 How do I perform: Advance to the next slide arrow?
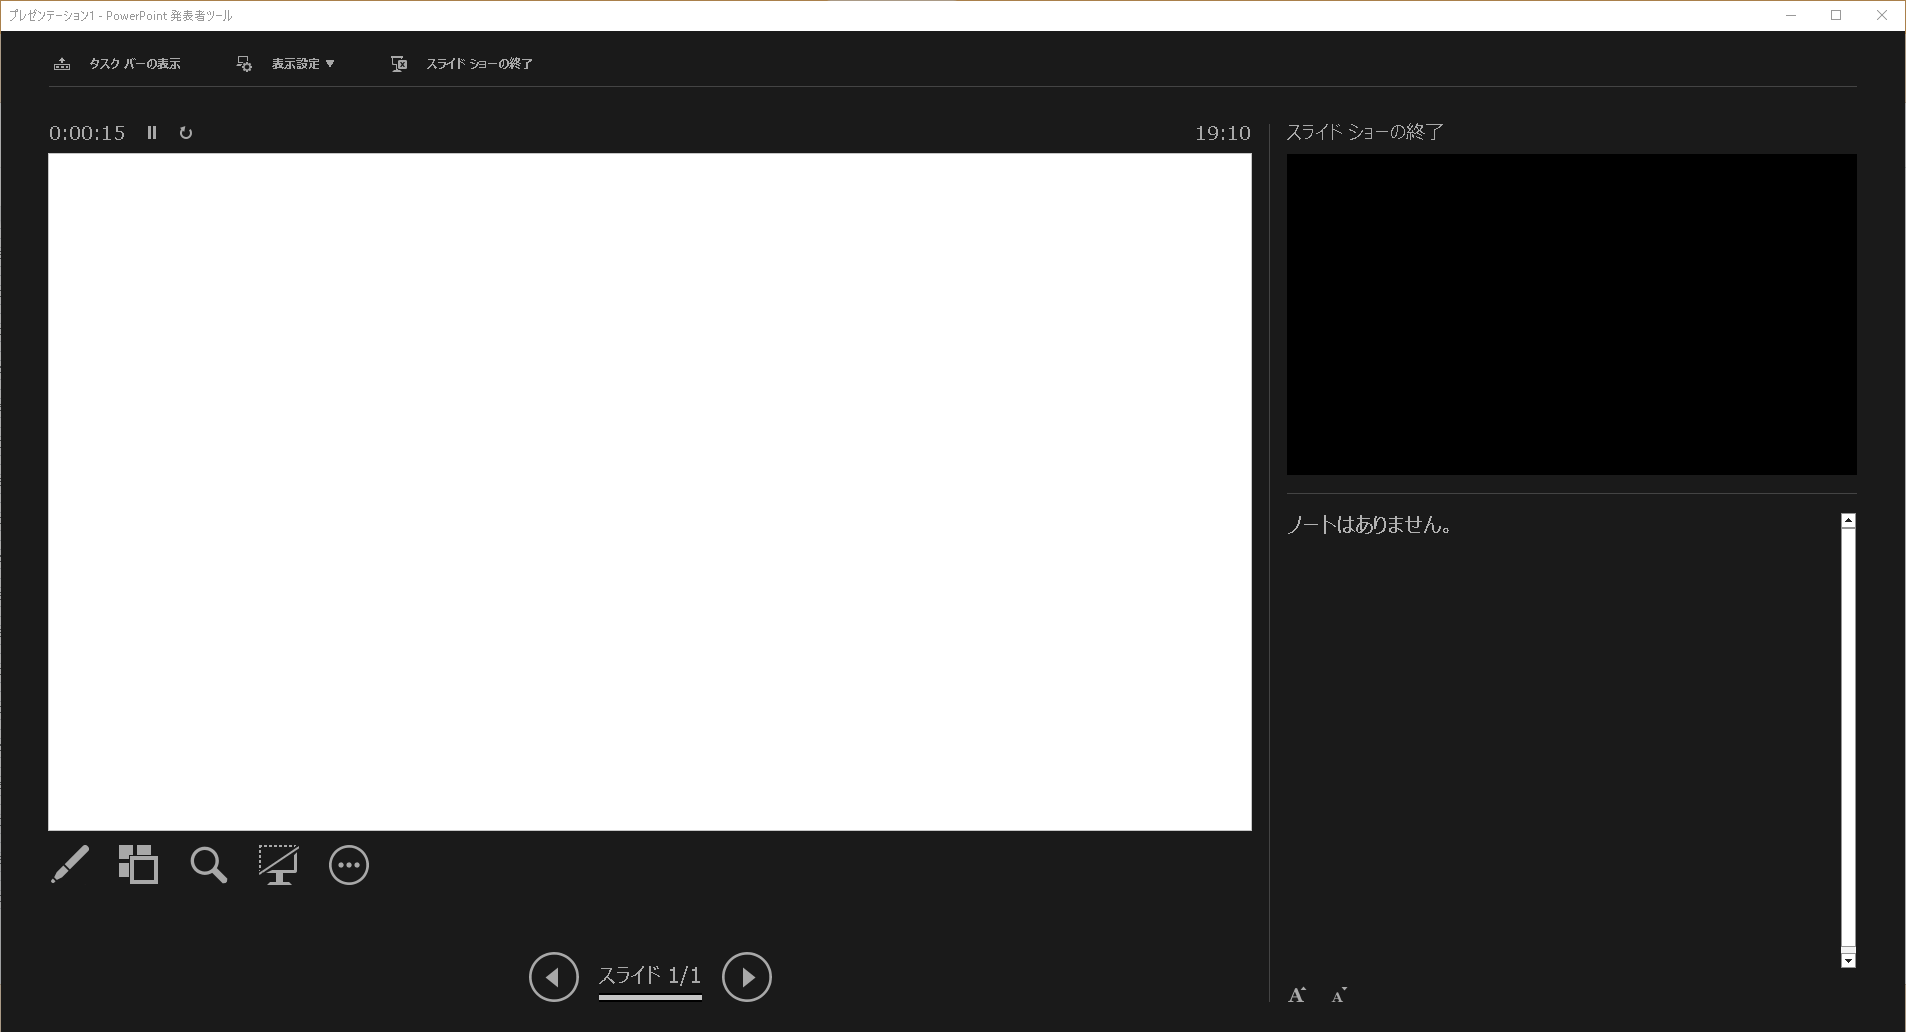pyautogui.click(x=747, y=977)
